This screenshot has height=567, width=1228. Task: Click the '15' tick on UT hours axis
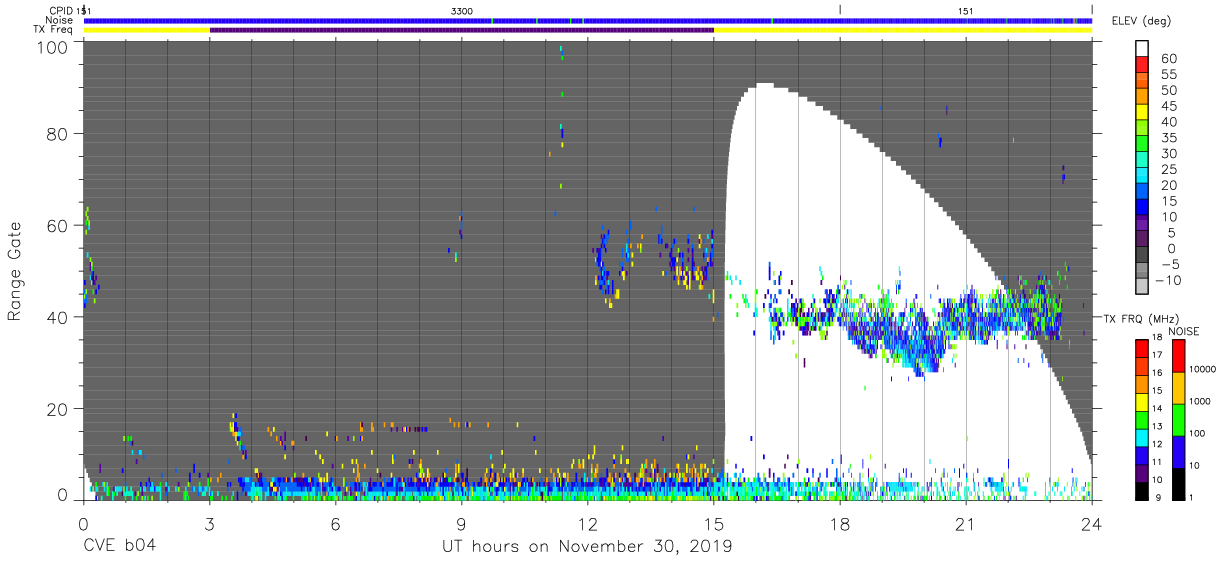(x=714, y=524)
